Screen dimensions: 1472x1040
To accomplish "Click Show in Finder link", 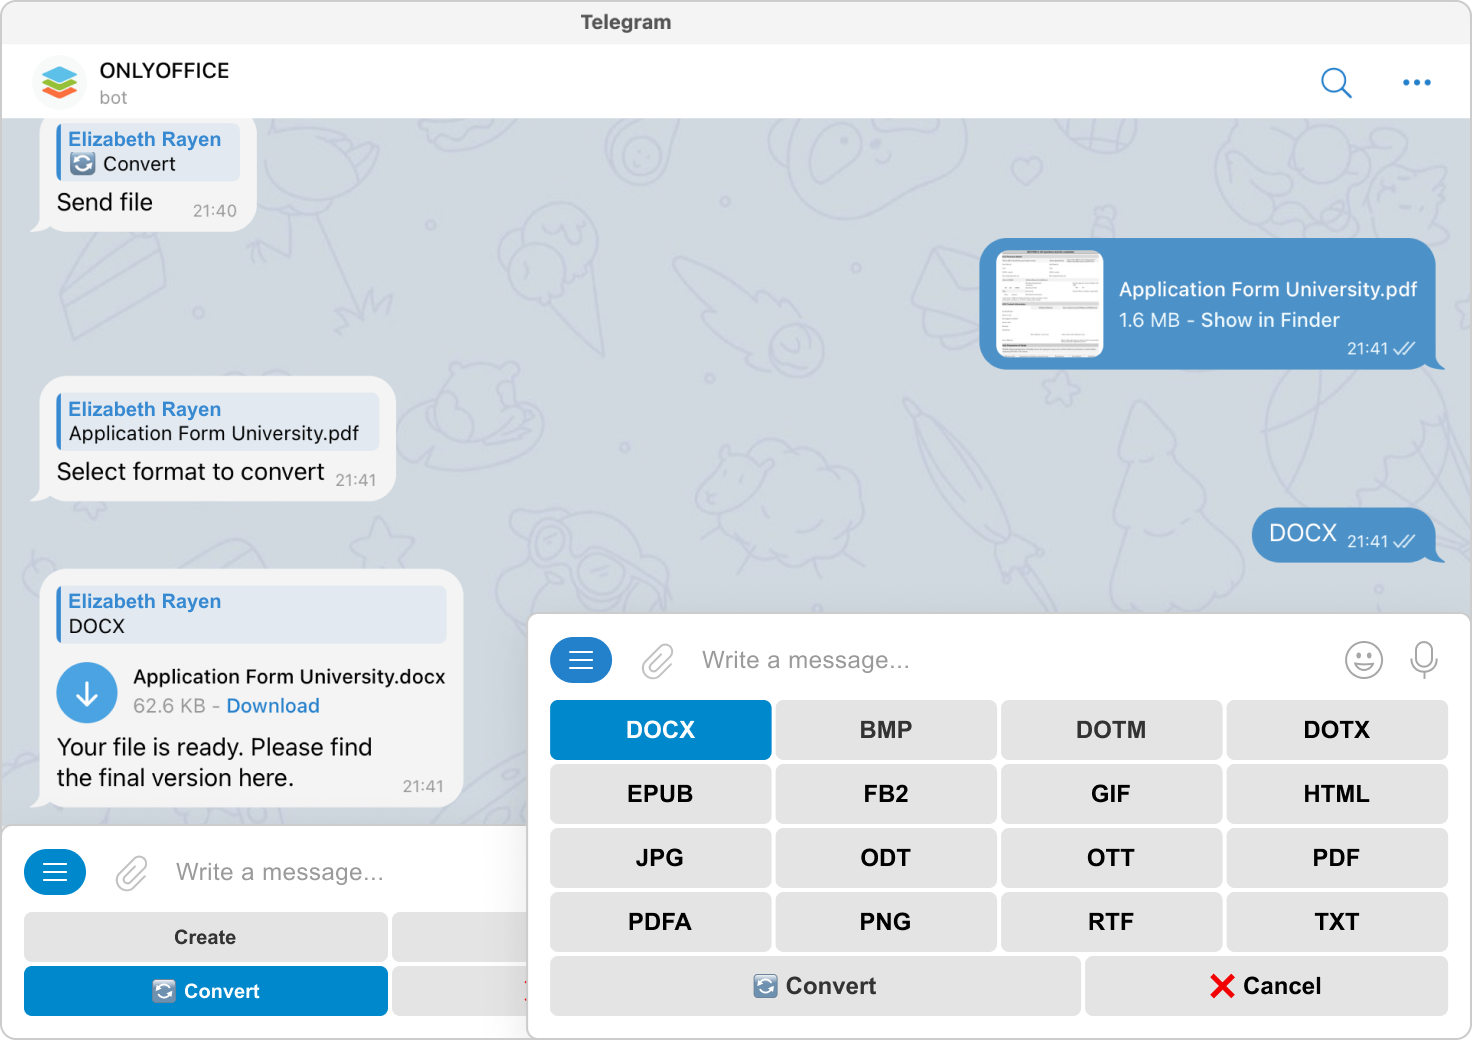I will pyautogui.click(x=1270, y=320).
